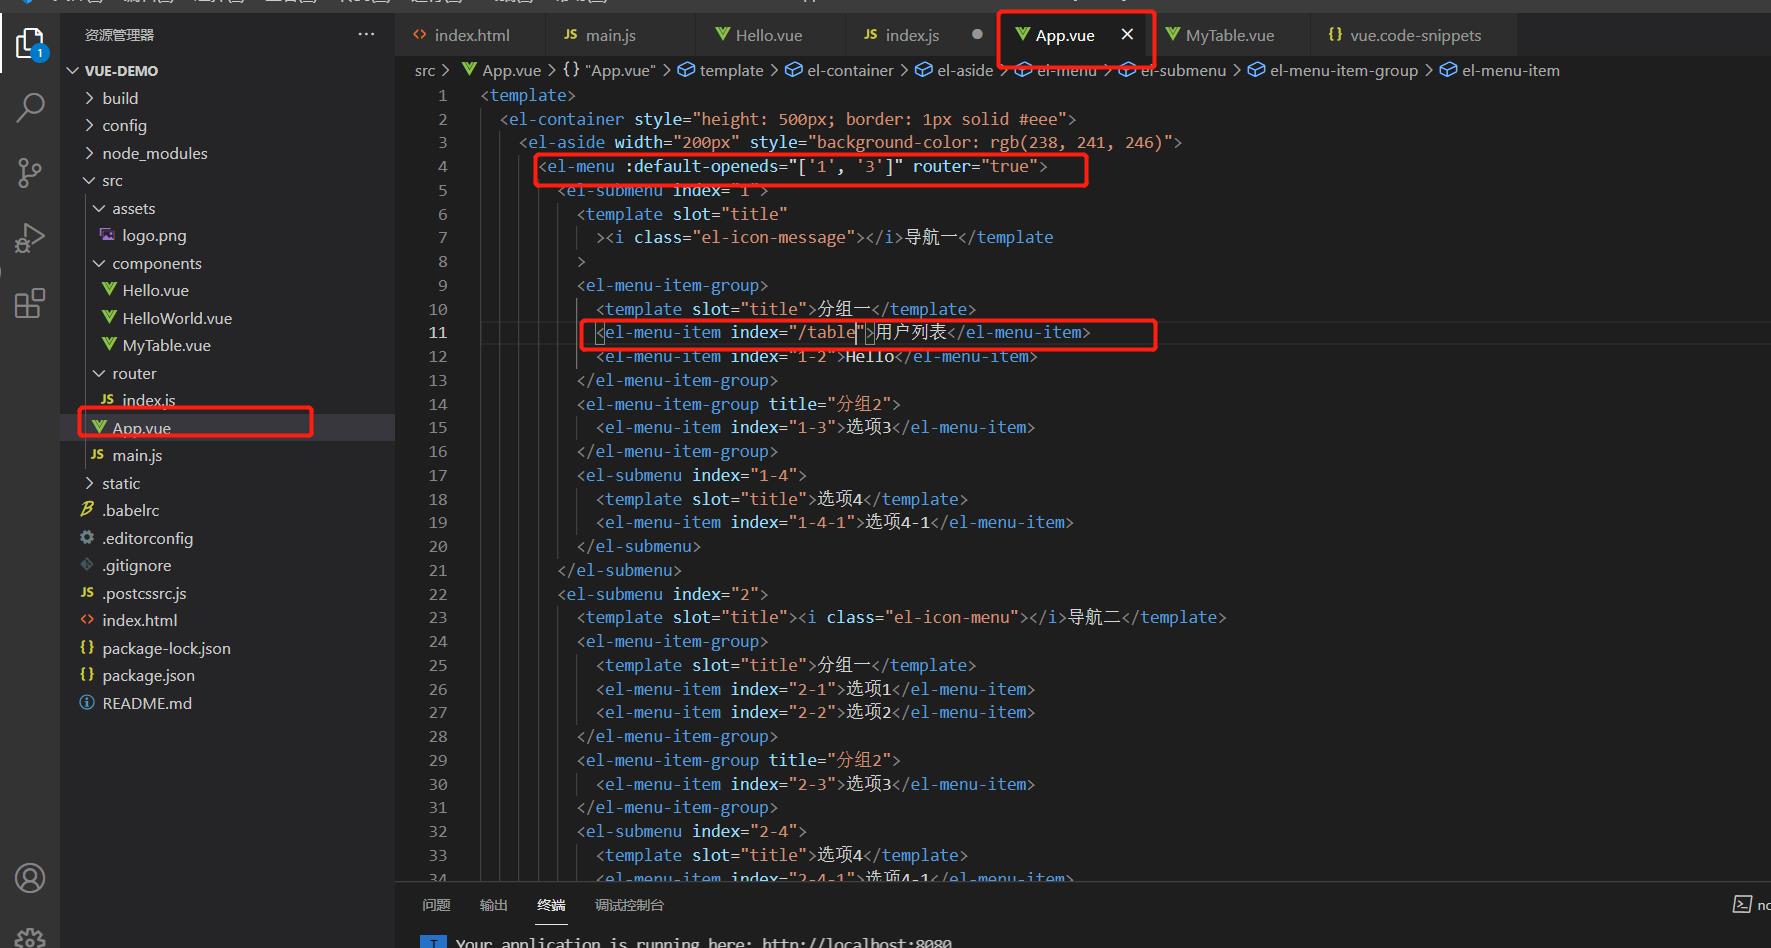This screenshot has height=948, width=1771.
Task: Collapse the components folder
Action: tap(99, 263)
